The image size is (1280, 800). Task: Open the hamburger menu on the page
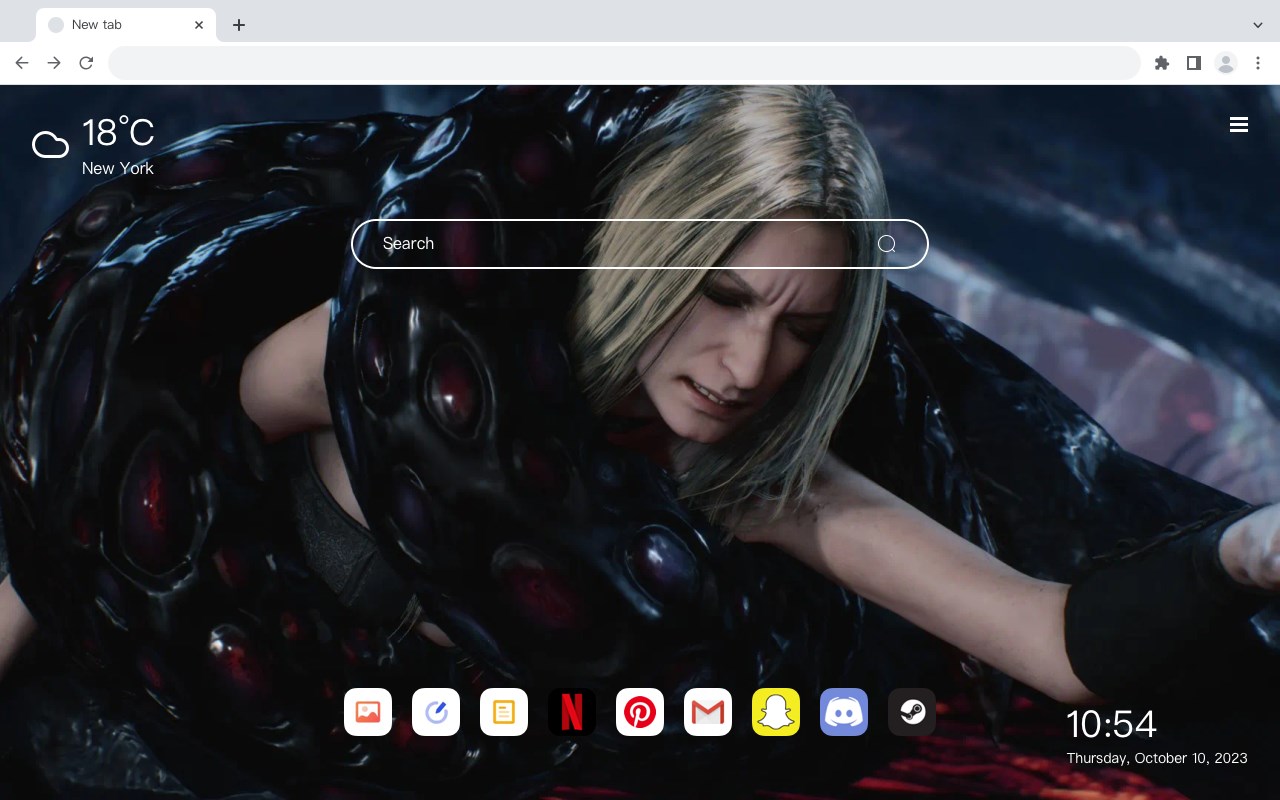(1239, 124)
